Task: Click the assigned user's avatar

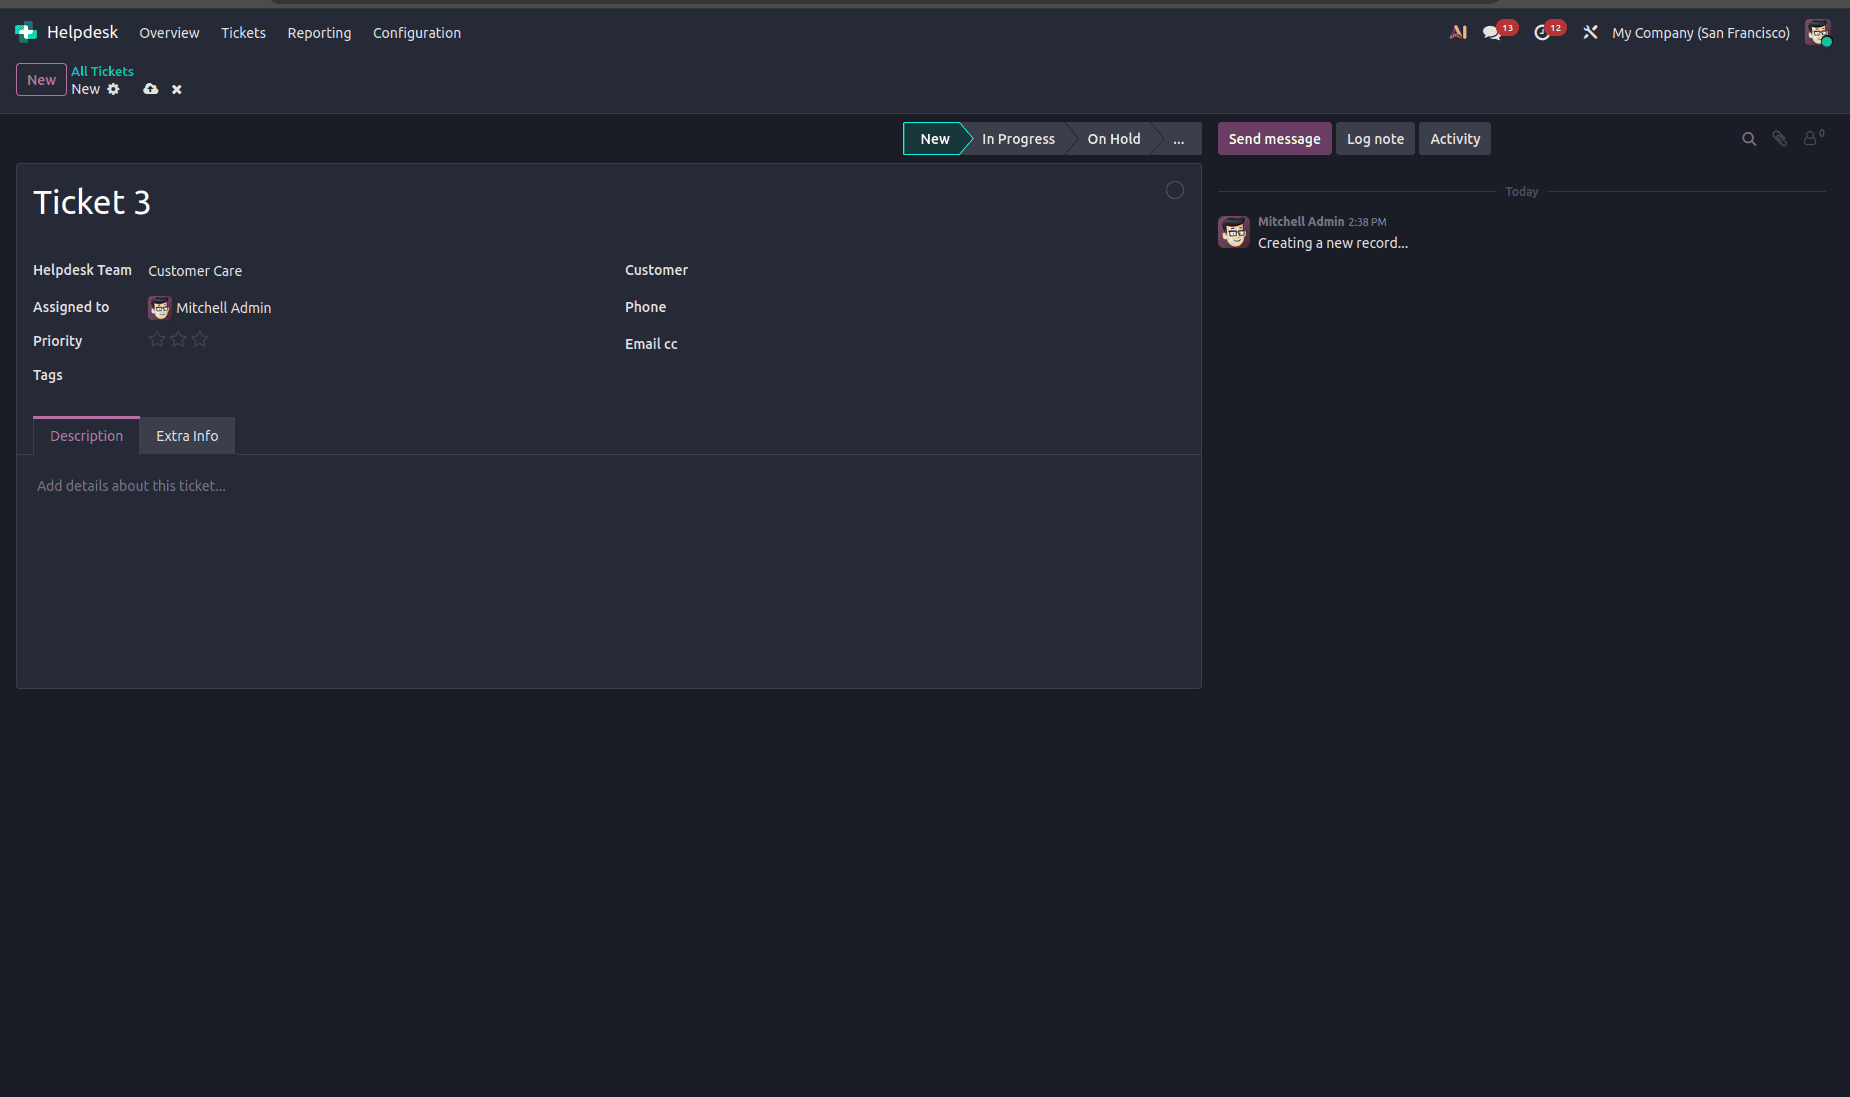Action: [160, 307]
